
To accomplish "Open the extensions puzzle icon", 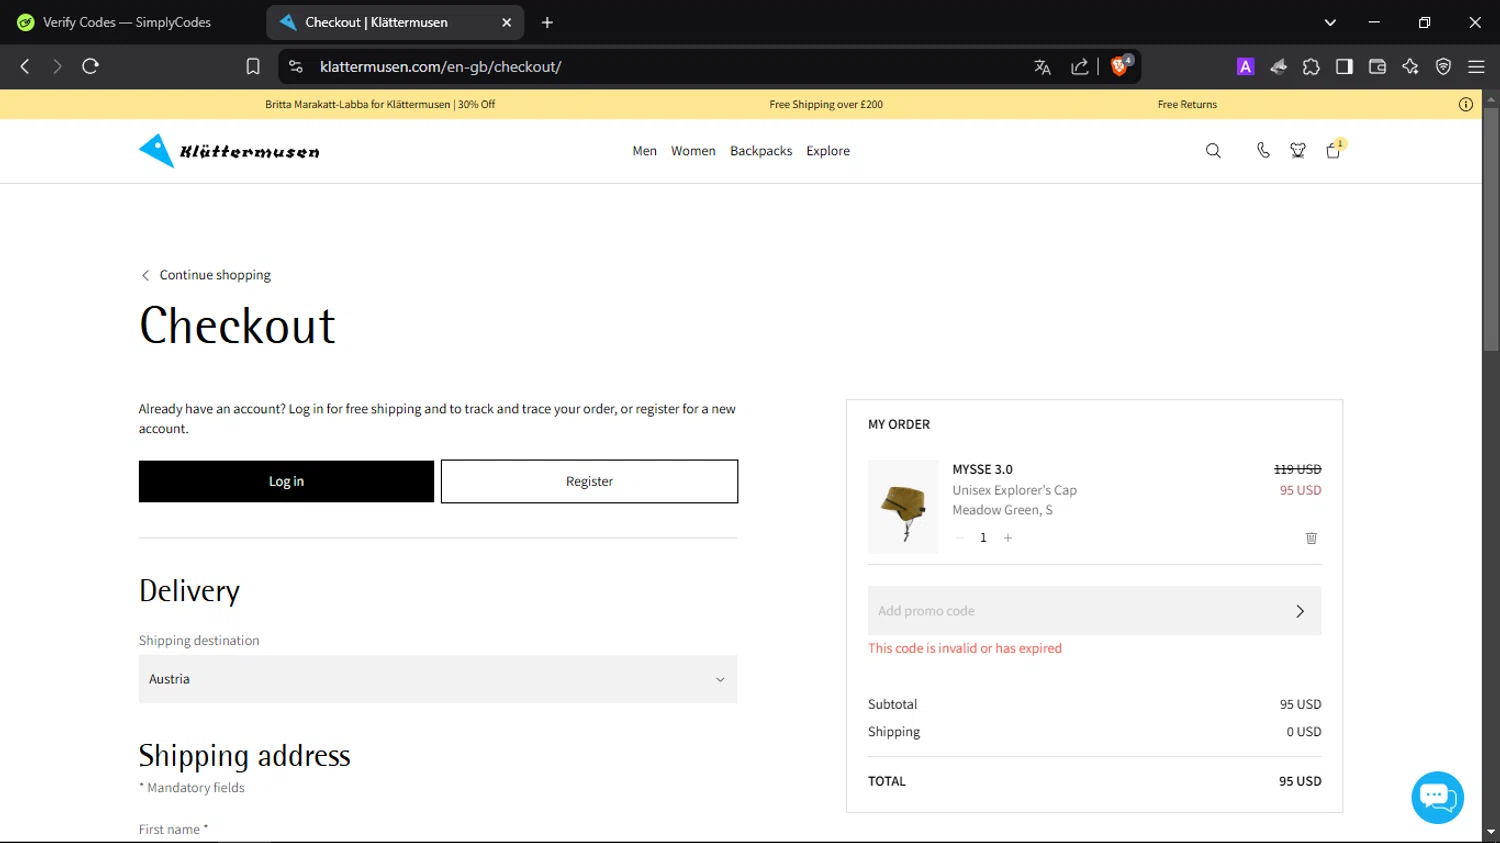I will pos(1311,66).
